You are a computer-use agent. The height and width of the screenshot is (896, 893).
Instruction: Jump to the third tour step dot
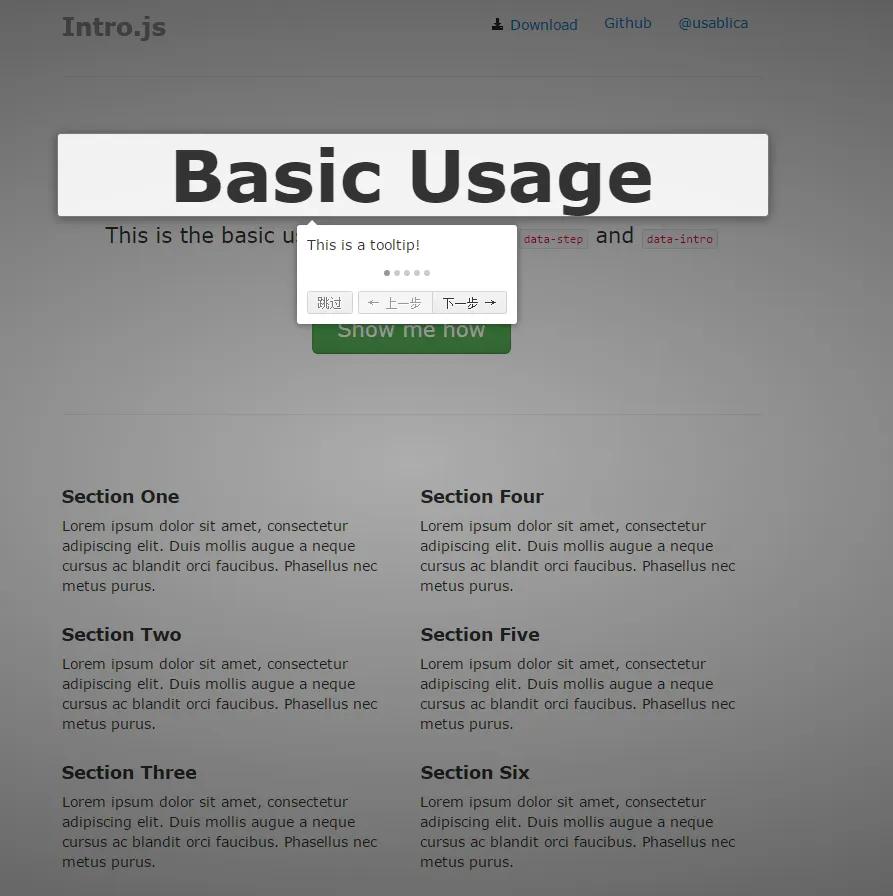(407, 273)
